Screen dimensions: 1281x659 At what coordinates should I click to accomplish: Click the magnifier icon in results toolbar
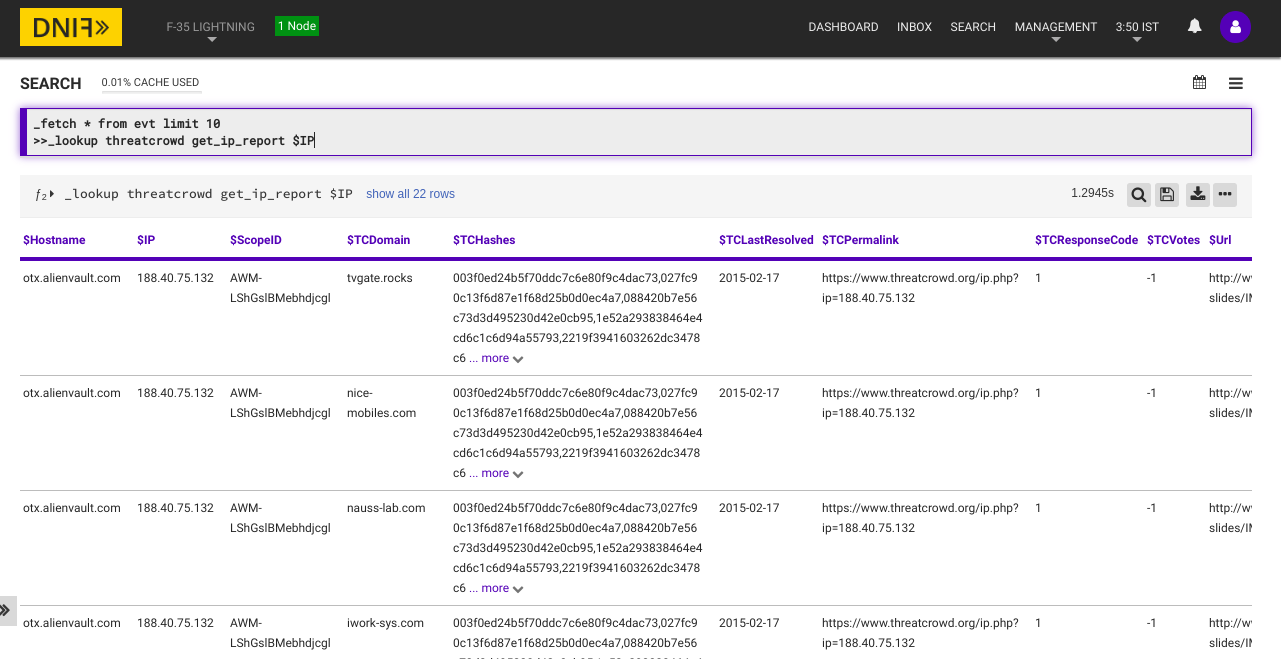pyautogui.click(x=1138, y=195)
